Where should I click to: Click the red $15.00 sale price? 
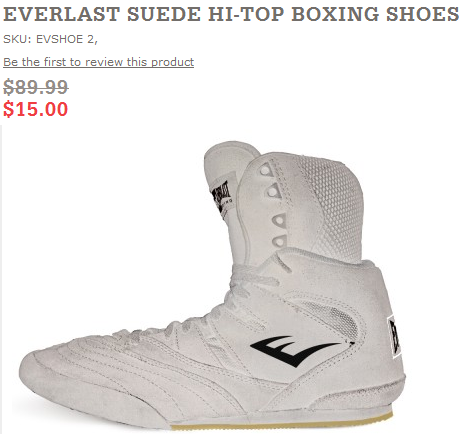click(35, 109)
